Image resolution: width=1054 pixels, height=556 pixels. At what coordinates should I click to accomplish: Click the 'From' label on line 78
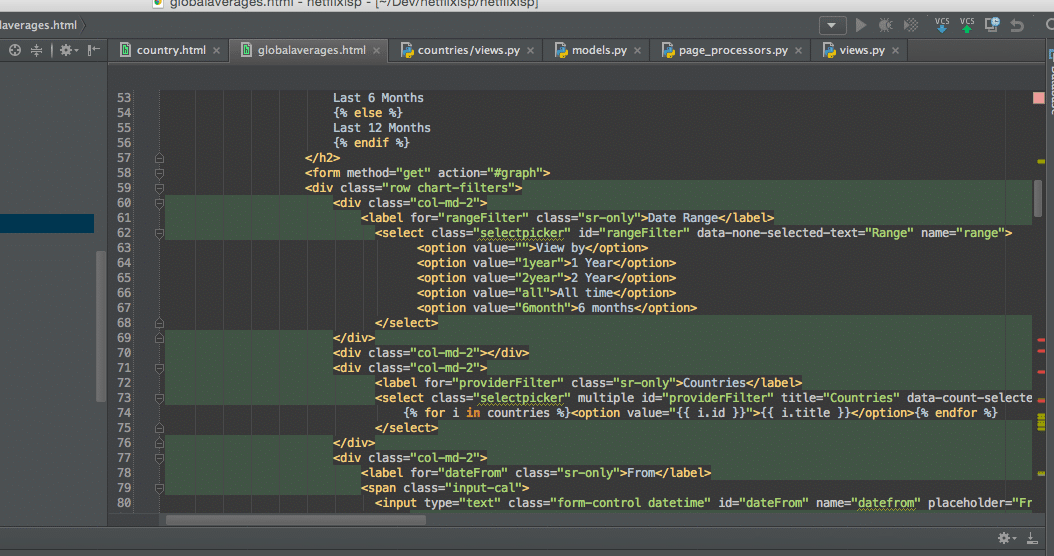641,473
